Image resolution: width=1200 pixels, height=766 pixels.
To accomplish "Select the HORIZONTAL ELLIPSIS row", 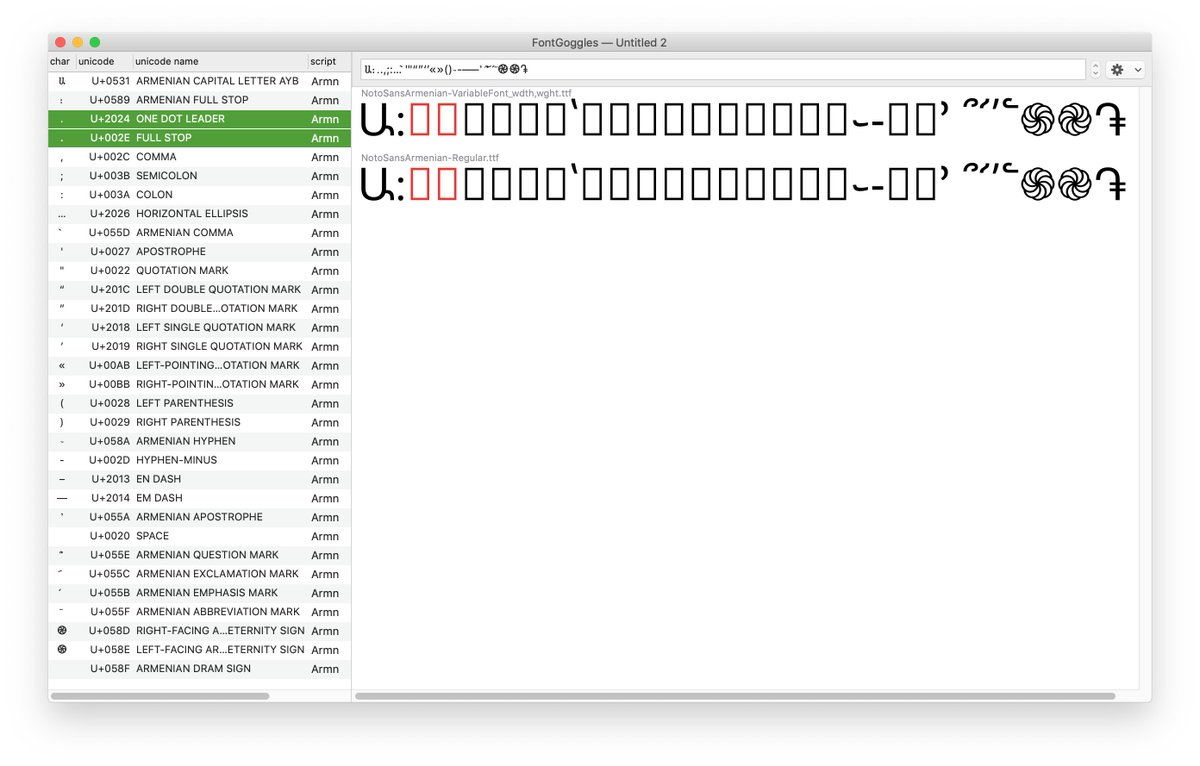I will [x=200, y=214].
